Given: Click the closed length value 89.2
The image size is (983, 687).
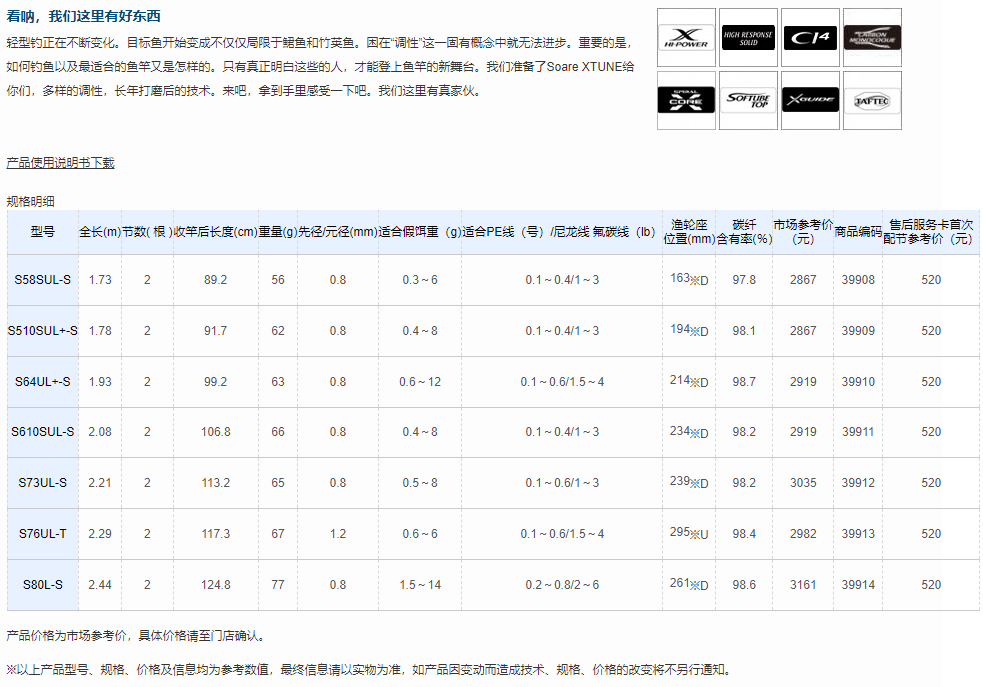Looking at the screenshot, I should [x=216, y=280].
